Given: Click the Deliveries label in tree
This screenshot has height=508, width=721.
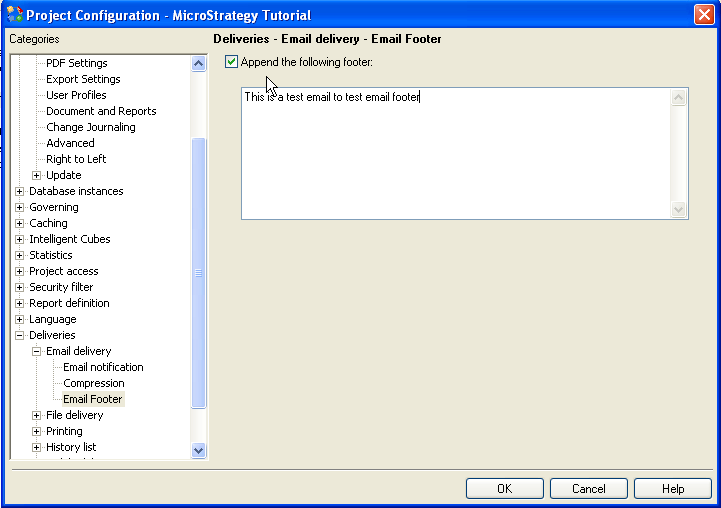Looking at the screenshot, I should point(52,335).
